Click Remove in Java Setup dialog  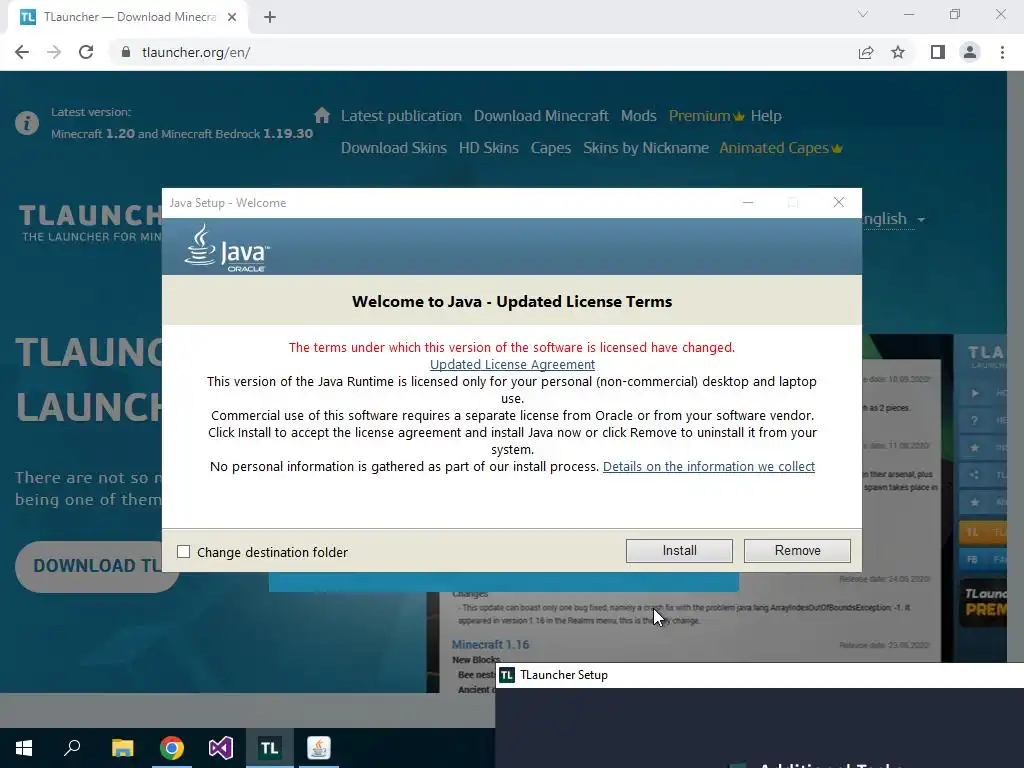[797, 551]
